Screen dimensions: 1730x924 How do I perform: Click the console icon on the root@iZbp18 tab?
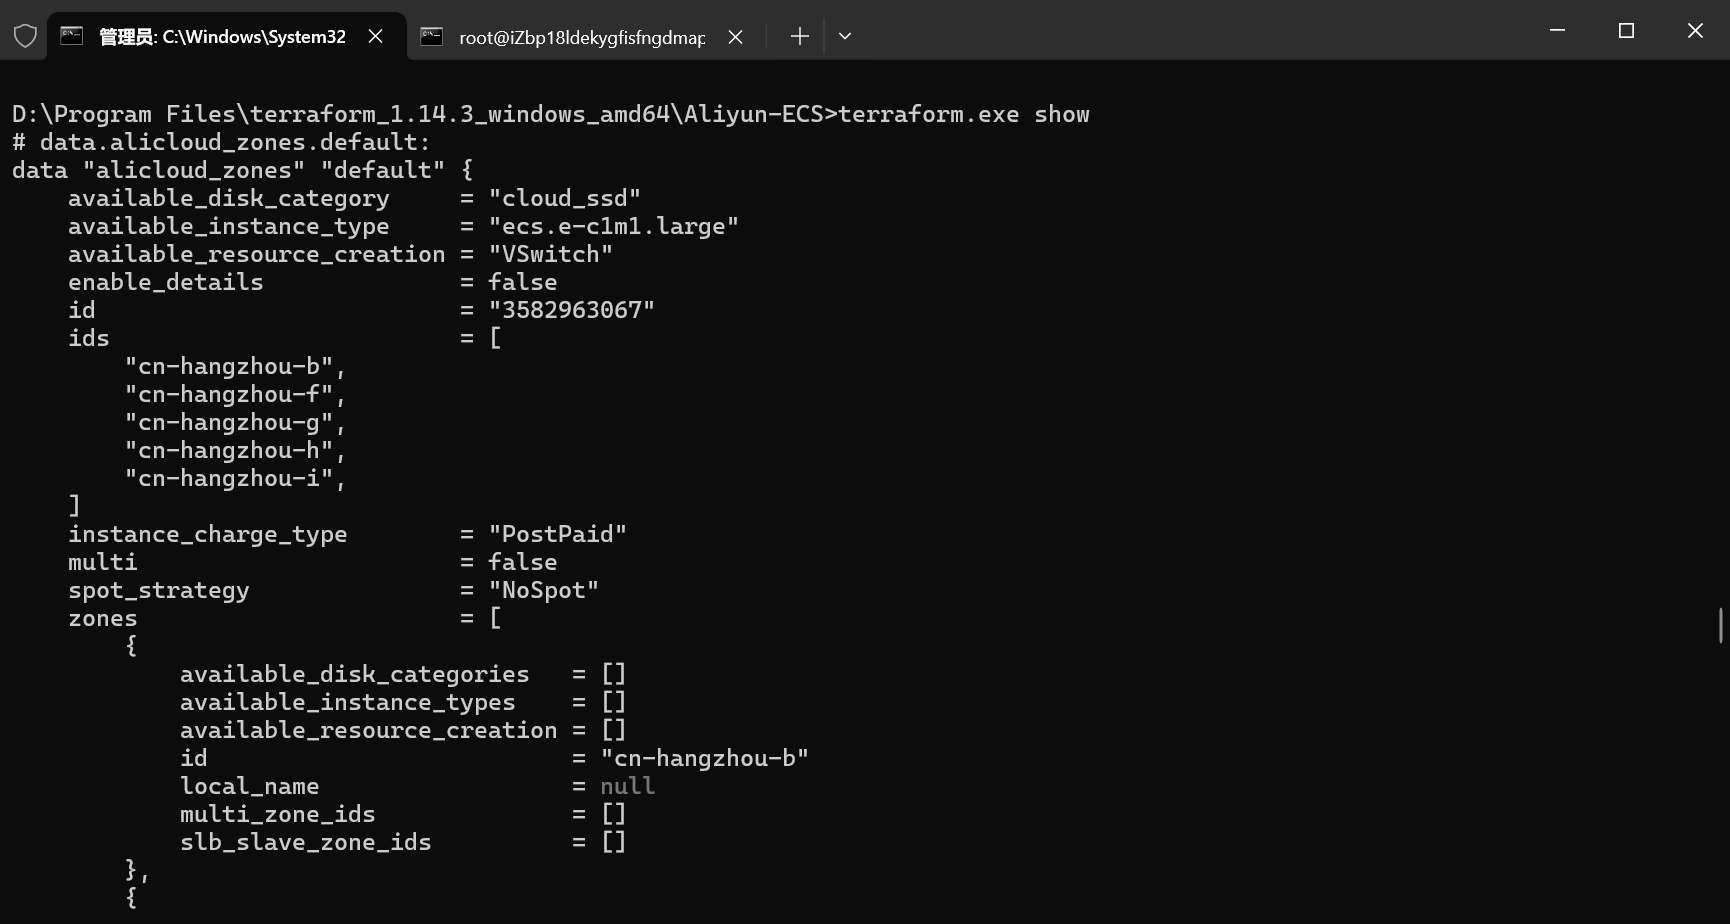coord(432,37)
